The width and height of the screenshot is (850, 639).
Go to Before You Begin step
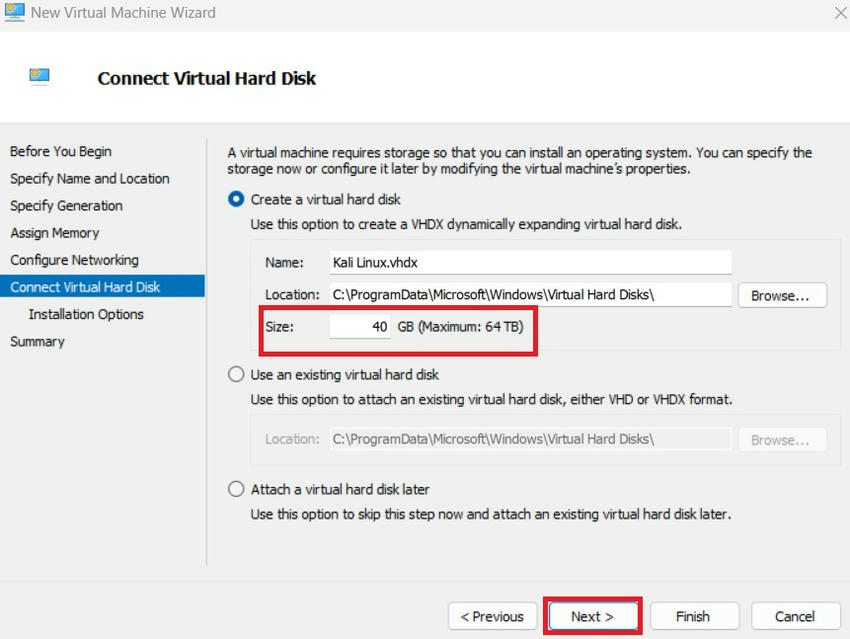click(x=61, y=152)
